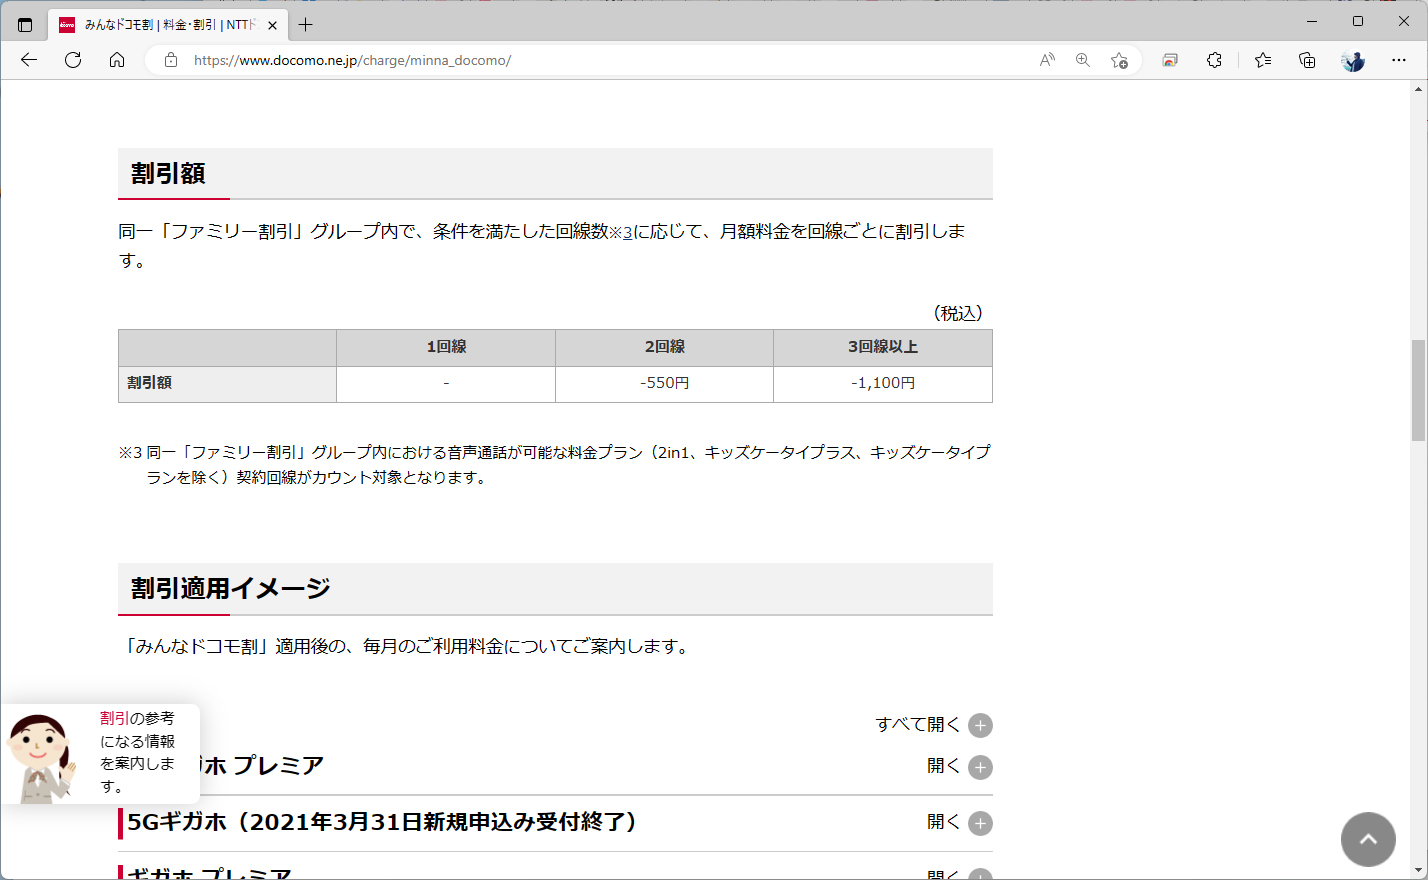Add this page to favorites

(x=1120, y=60)
